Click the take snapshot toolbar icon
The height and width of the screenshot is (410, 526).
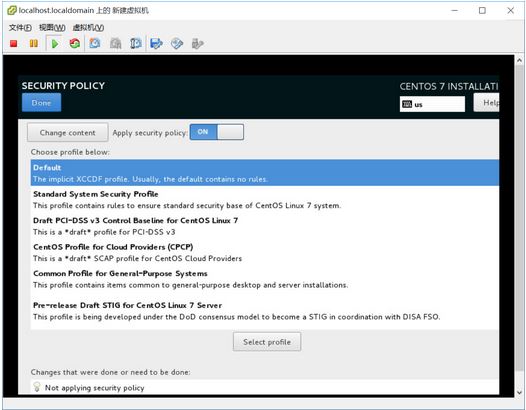coord(95,43)
